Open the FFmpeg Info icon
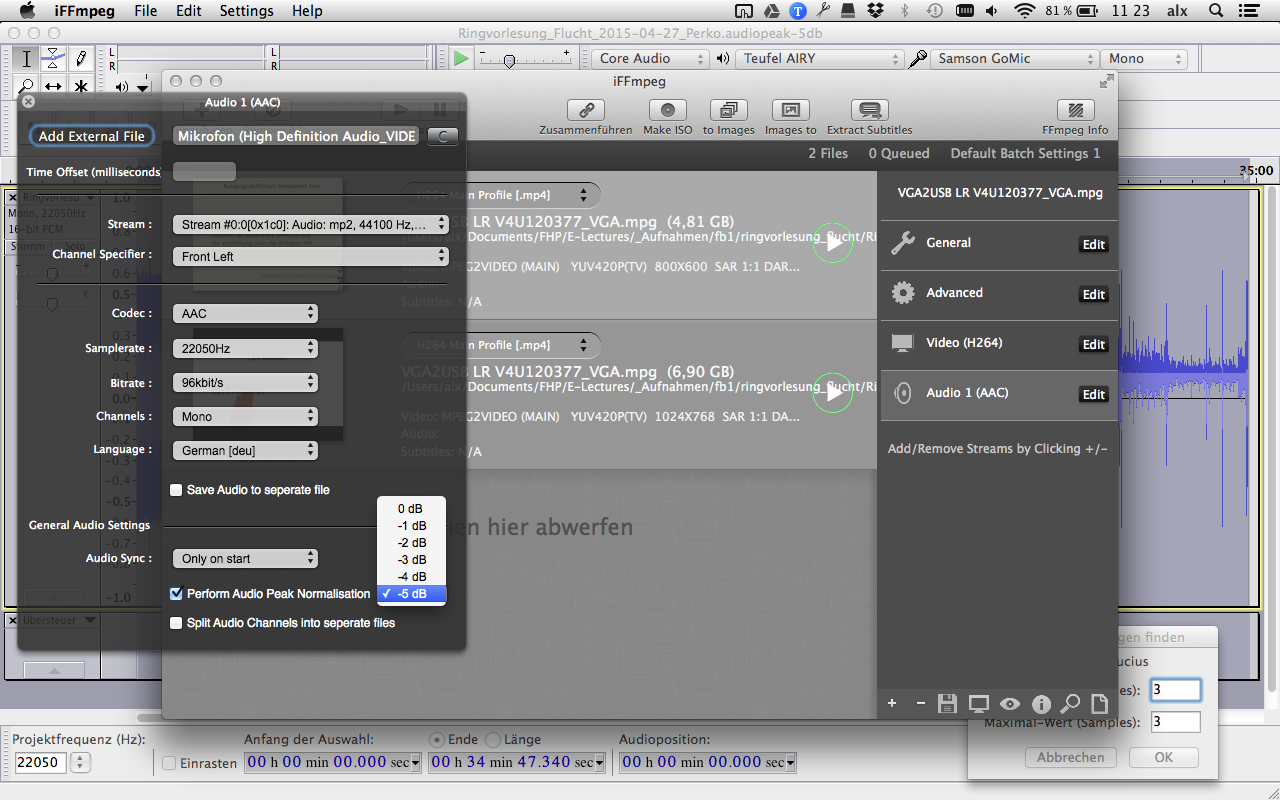 point(1075,110)
